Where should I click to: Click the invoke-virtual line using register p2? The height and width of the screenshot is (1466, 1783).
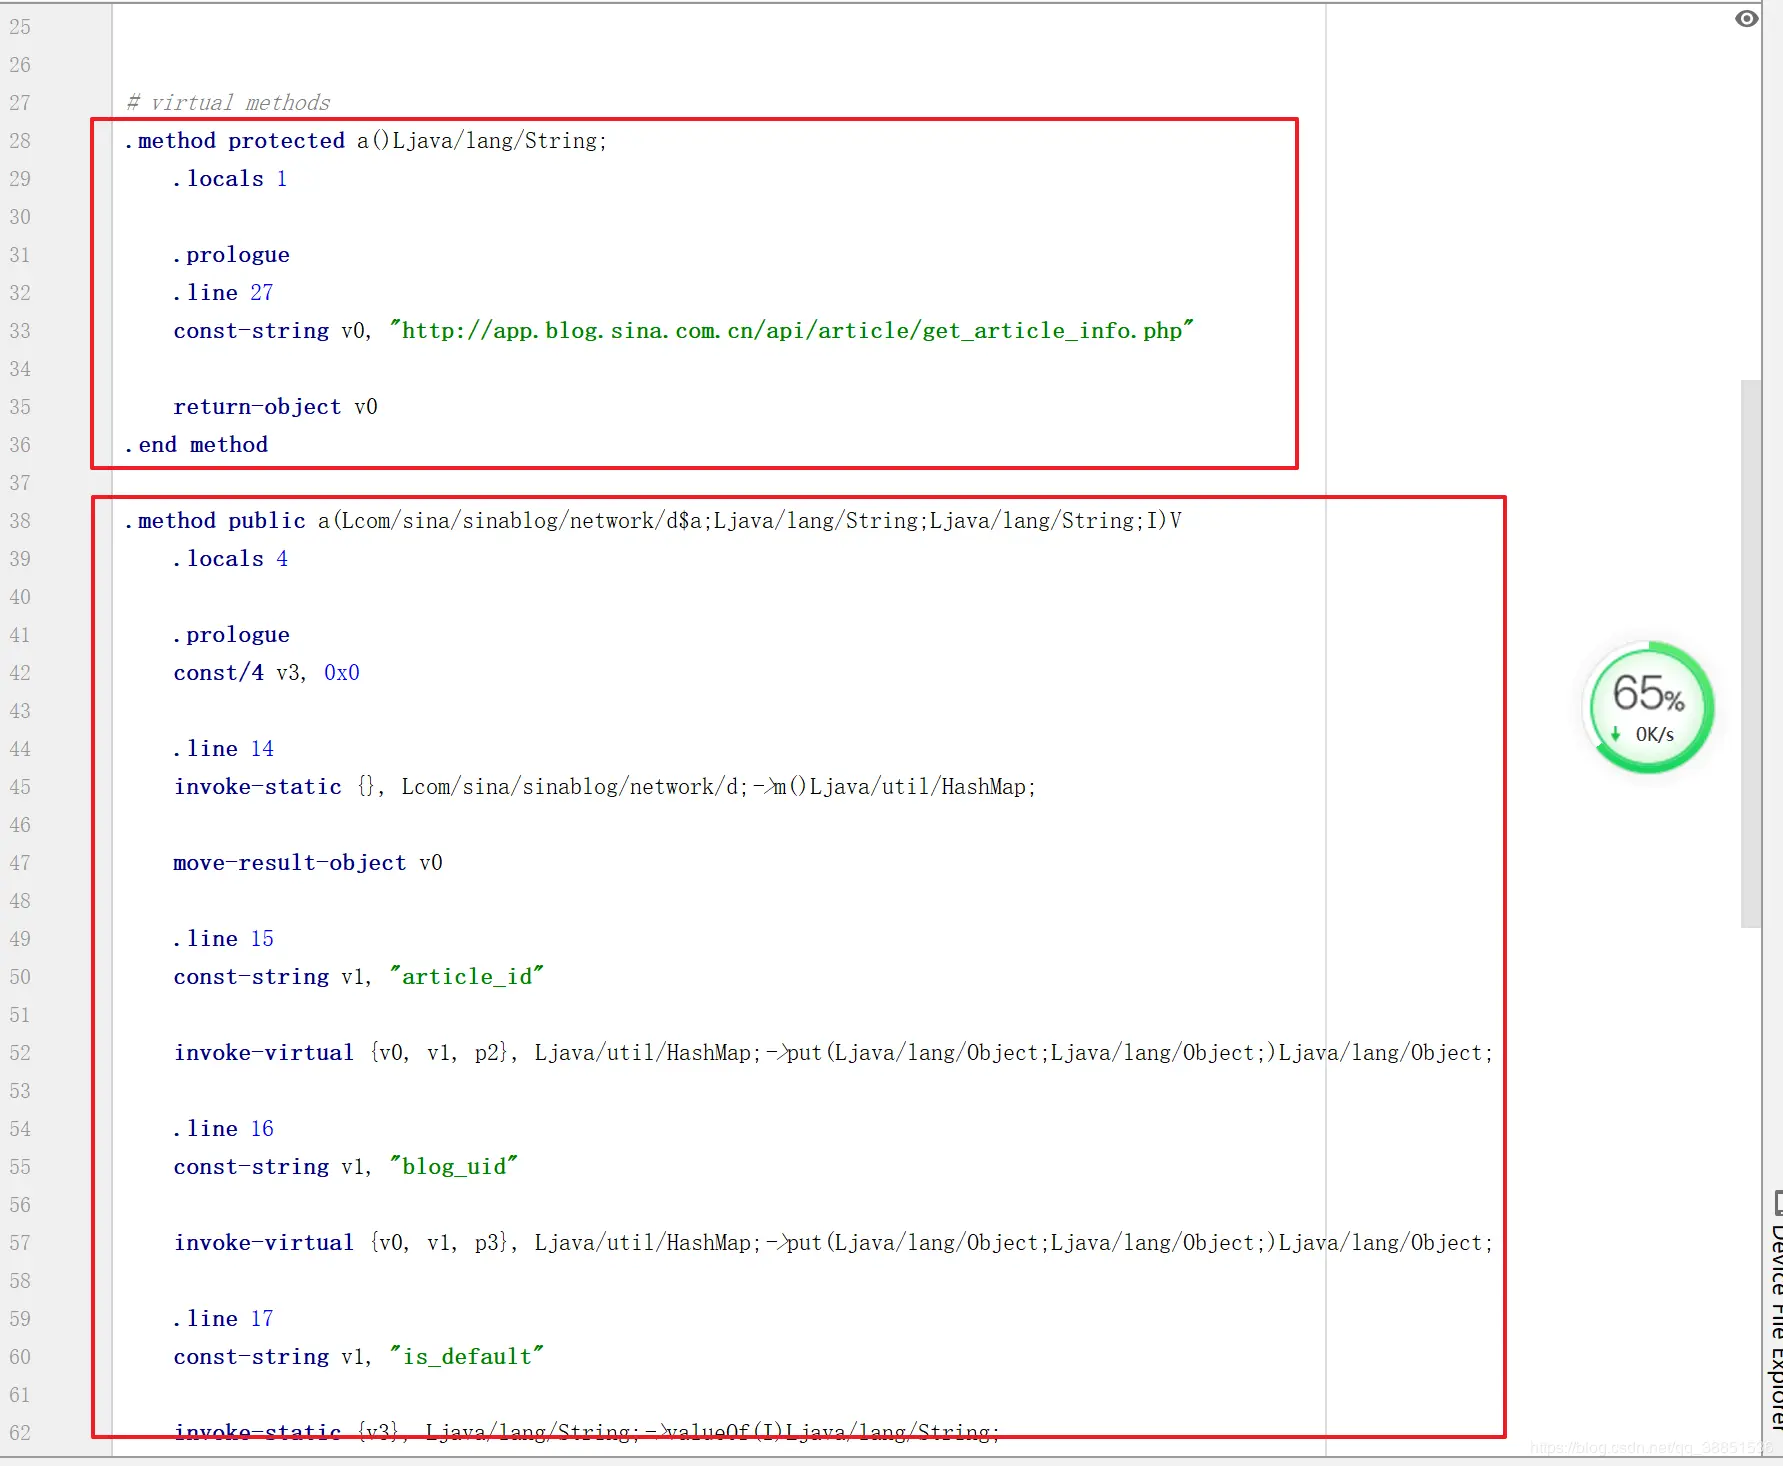point(833,1053)
